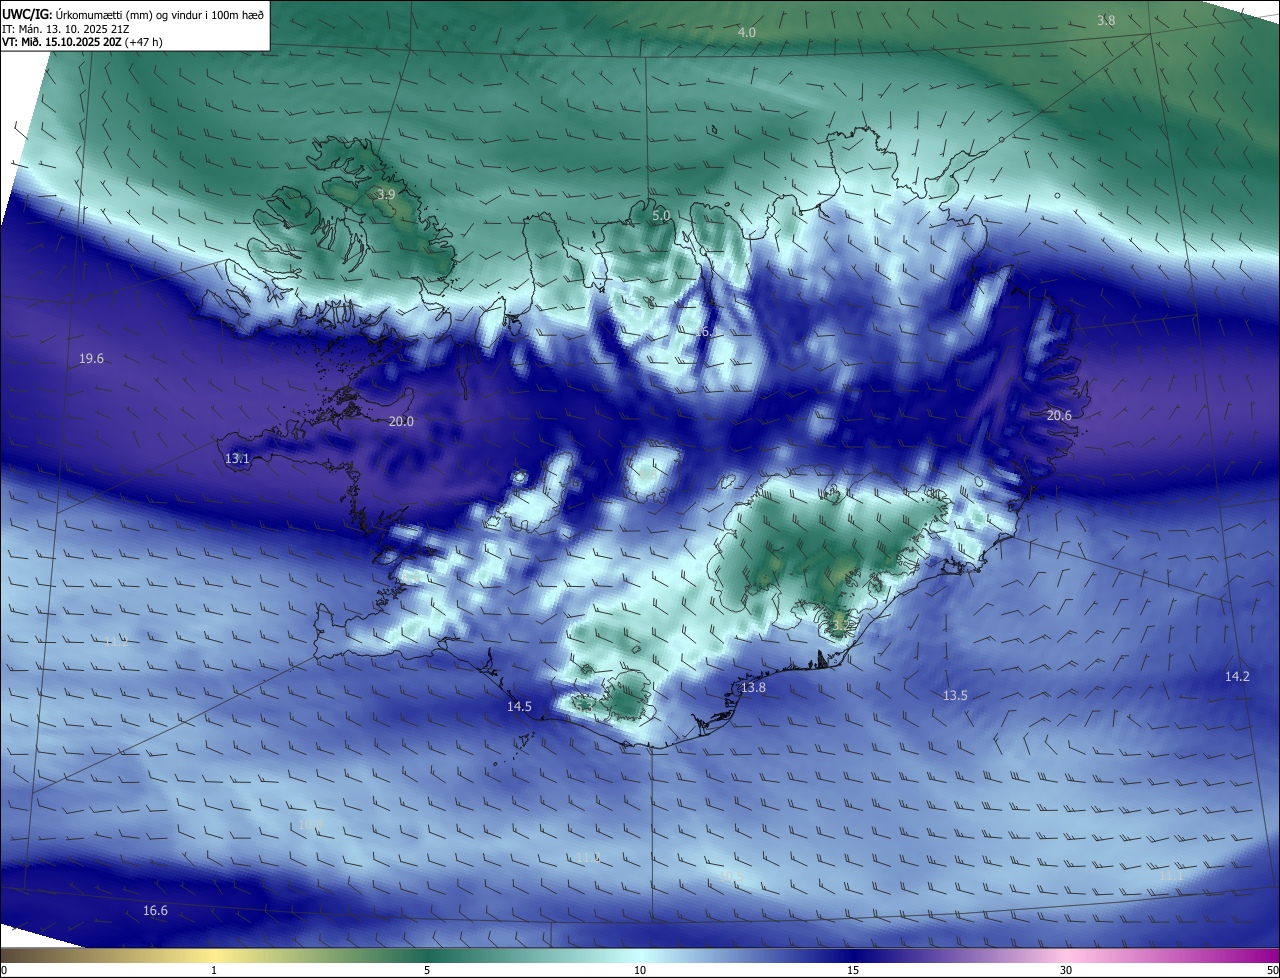Image resolution: width=1280 pixels, height=978 pixels.
Task: Click the color scale tick label 5
Action: (427, 970)
